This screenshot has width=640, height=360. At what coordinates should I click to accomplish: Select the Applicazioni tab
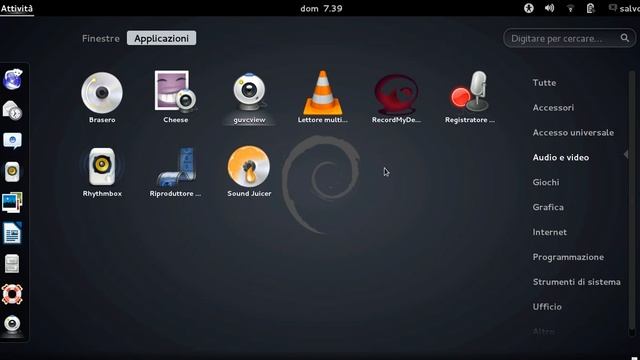tap(161, 38)
